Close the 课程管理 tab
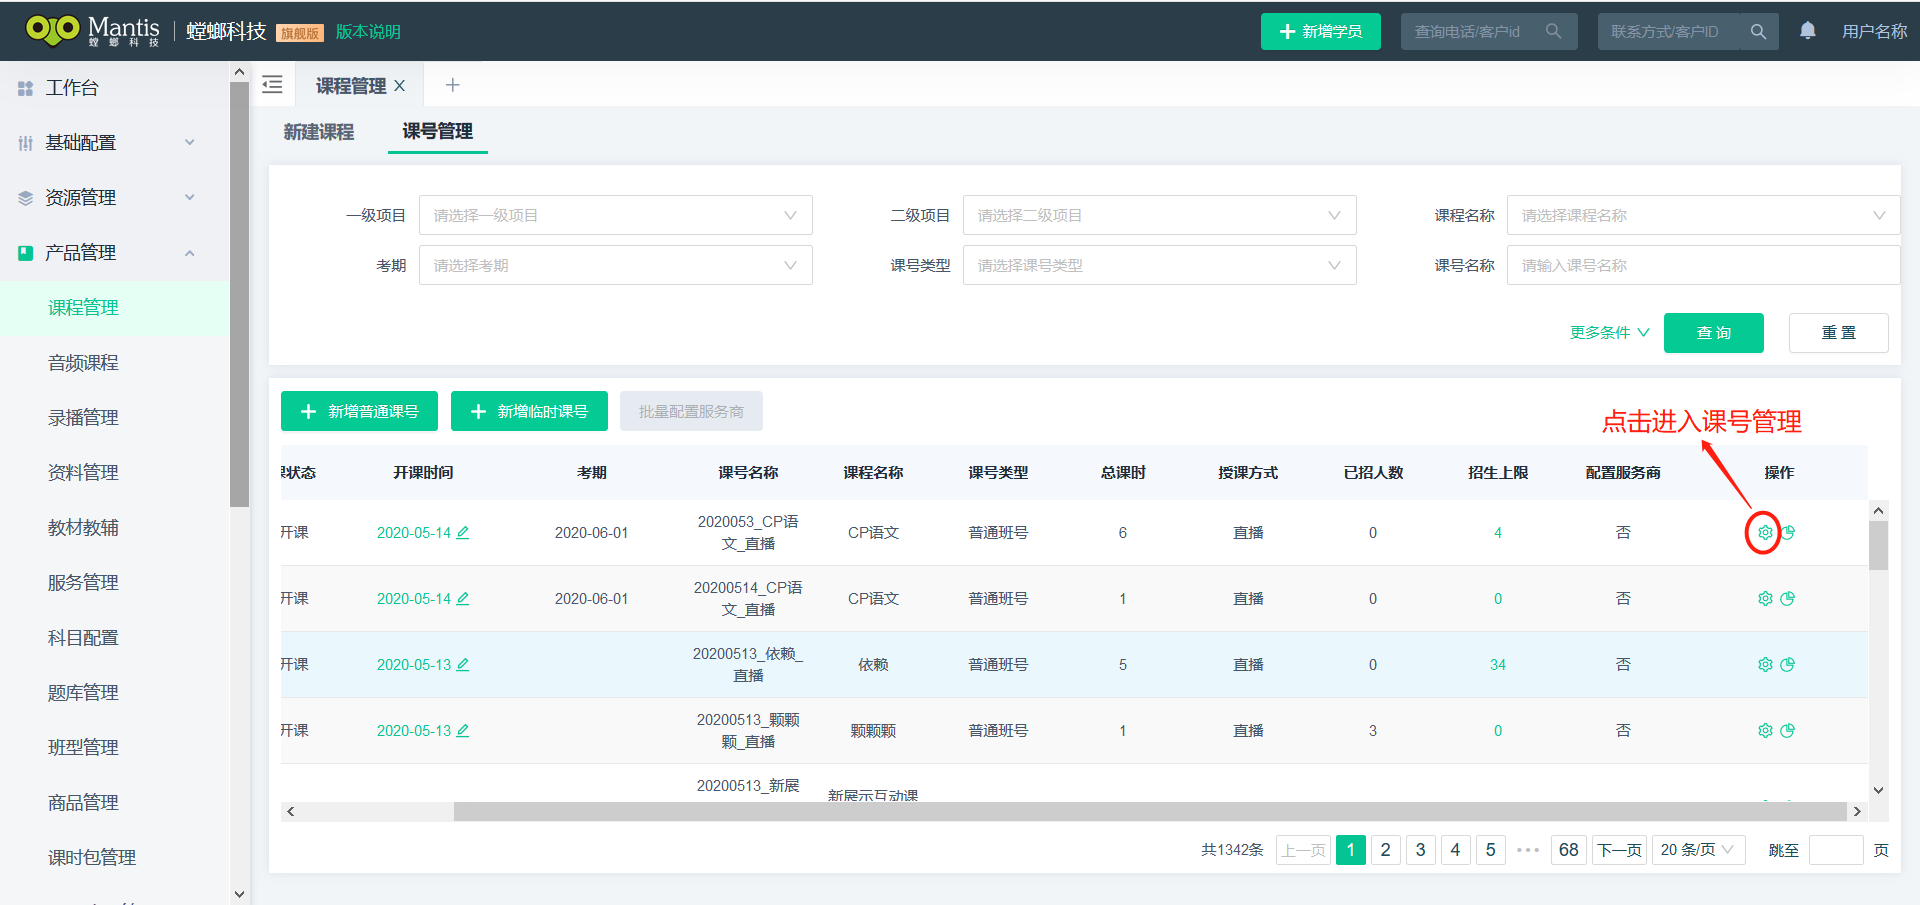Viewport: 1920px width, 905px height. point(399,86)
